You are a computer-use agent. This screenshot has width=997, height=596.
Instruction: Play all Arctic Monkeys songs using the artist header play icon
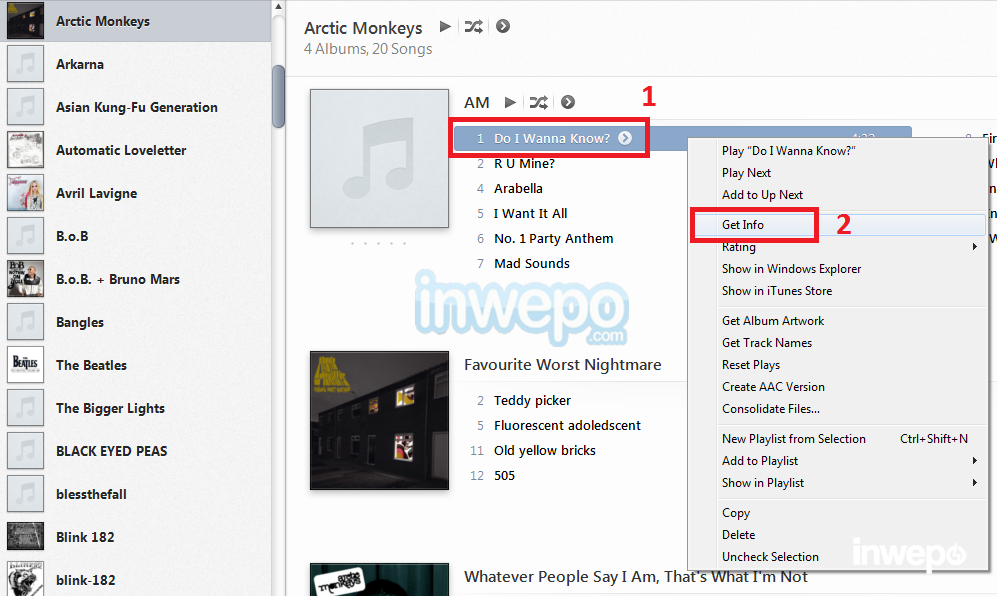(445, 27)
